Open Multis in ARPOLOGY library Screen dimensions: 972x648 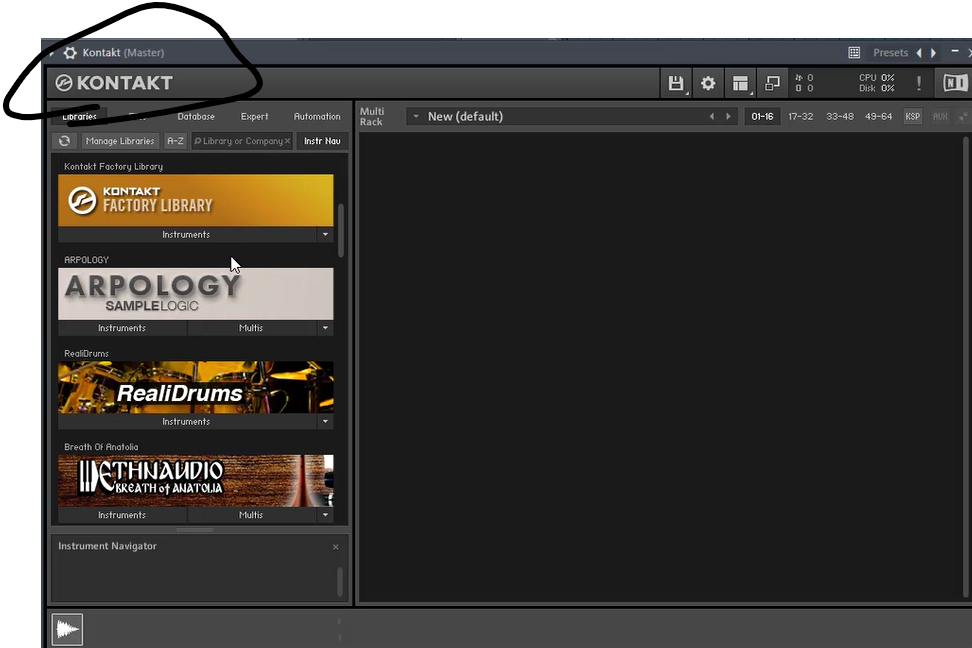(251, 328)
